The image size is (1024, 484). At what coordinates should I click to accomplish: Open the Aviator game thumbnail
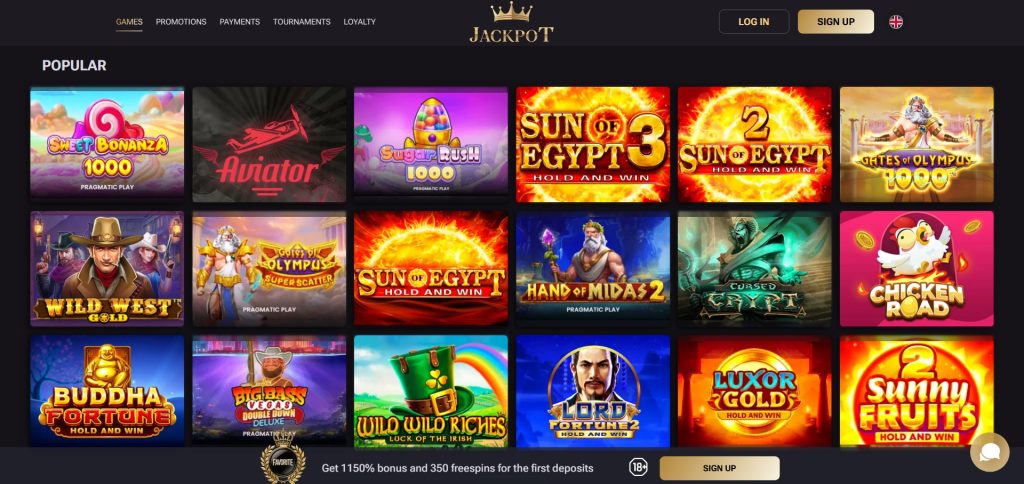point(269,144)
